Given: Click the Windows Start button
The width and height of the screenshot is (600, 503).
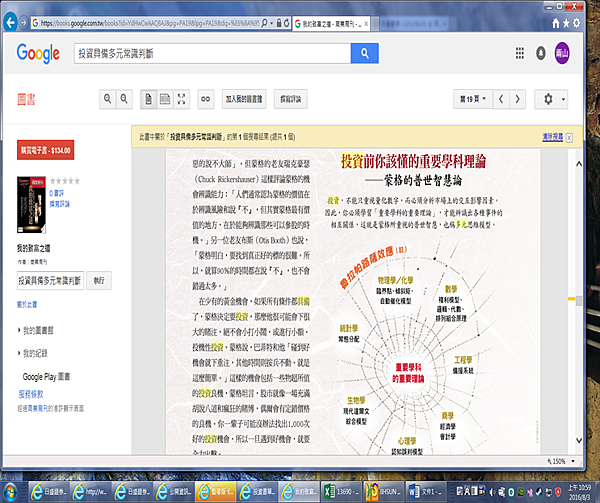Looking at the screenshot, I should pos(10,491).
